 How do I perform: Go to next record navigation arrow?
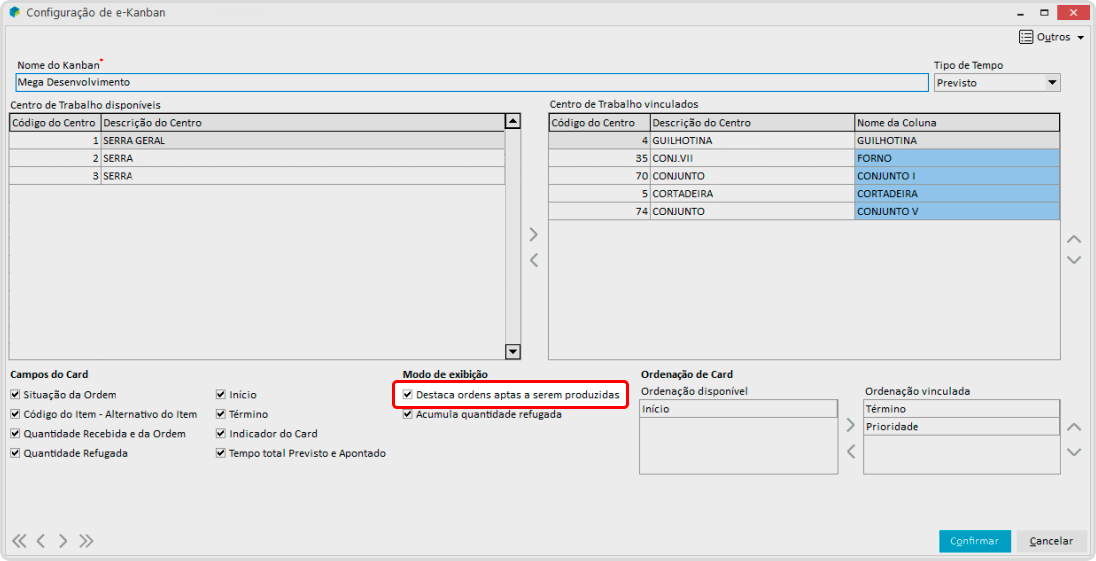[x=63, y=541]
